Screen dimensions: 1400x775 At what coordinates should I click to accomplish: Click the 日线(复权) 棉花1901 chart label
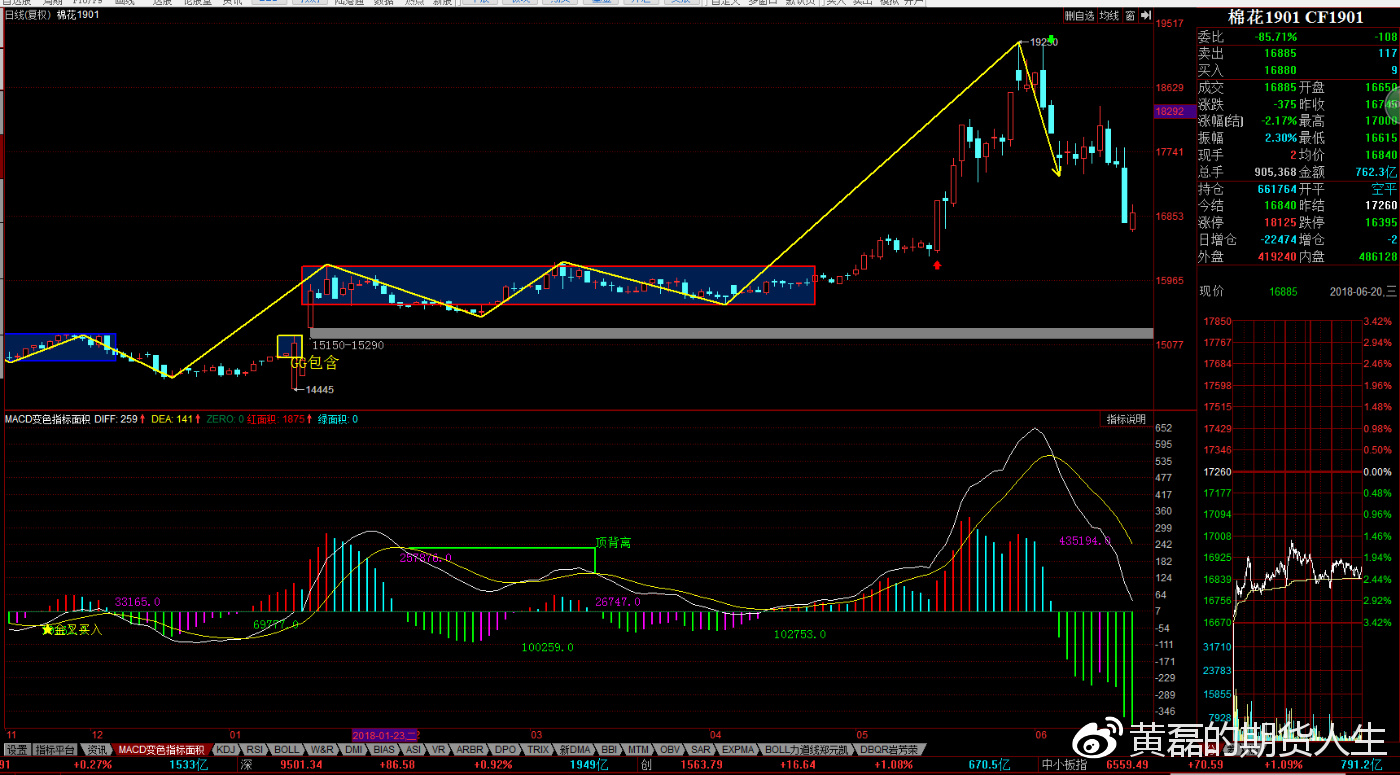point(52,16)
